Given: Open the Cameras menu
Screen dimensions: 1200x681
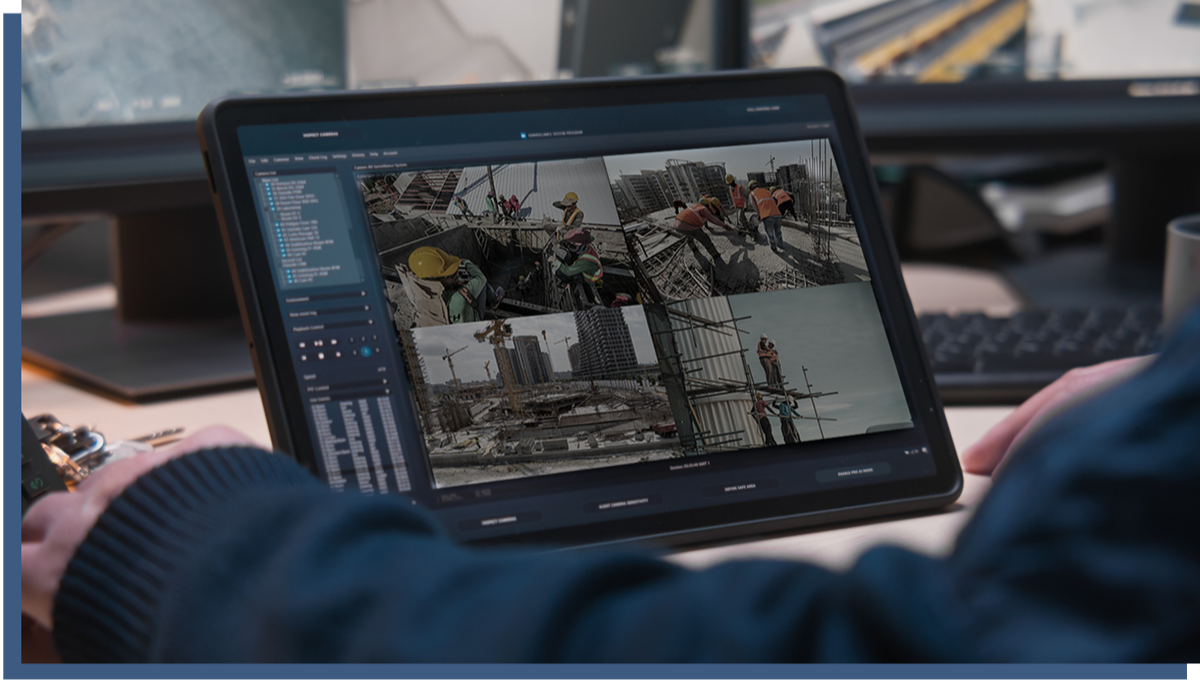Looking at the screenshot, I should tap(281, 159).
